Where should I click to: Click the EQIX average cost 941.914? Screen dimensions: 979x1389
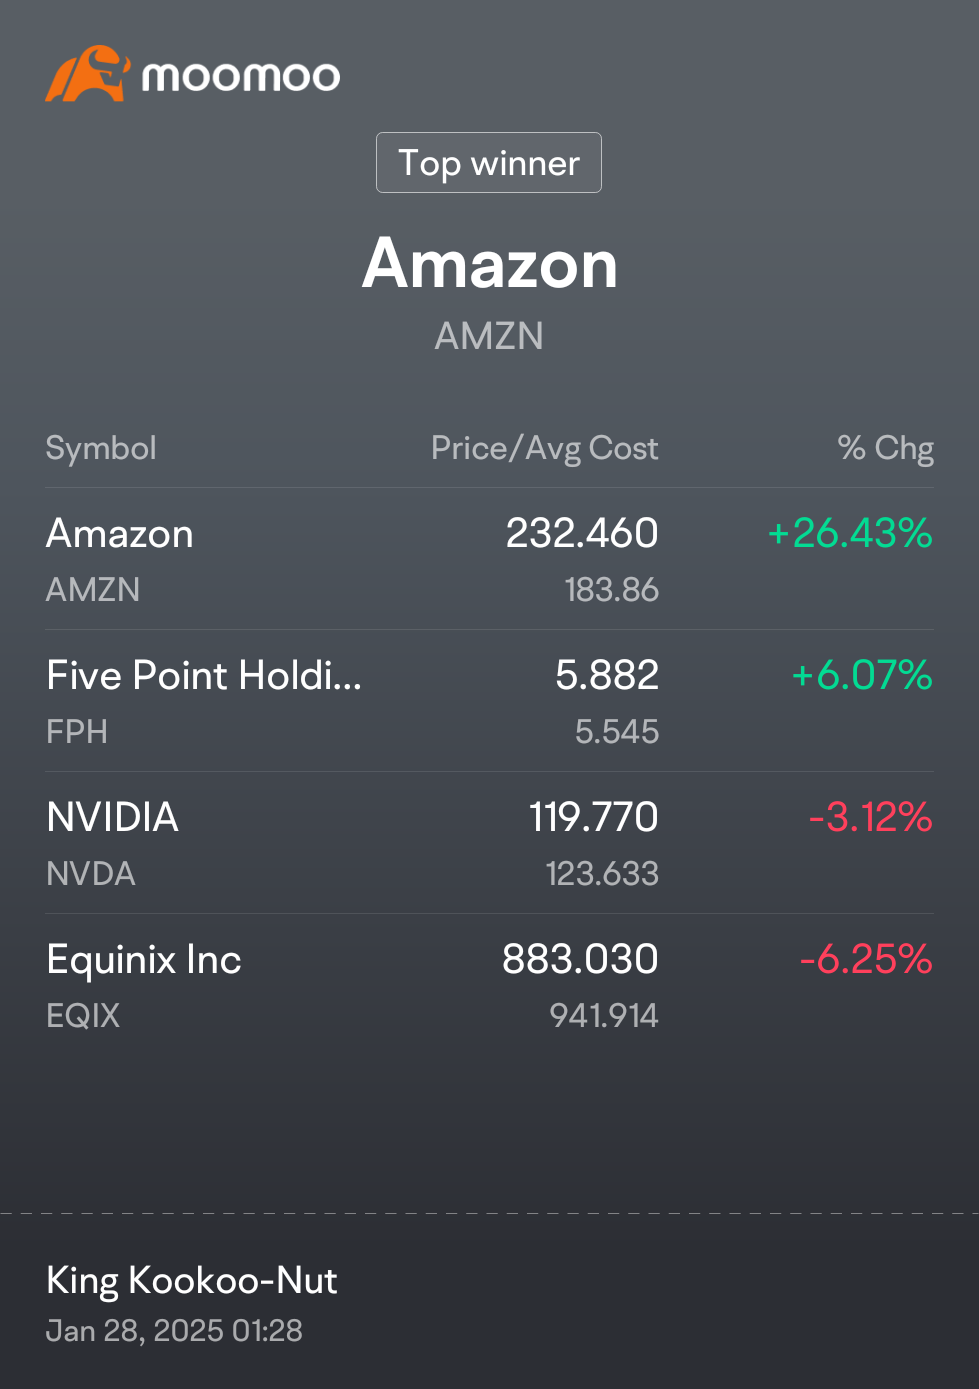pos(604,1016)
